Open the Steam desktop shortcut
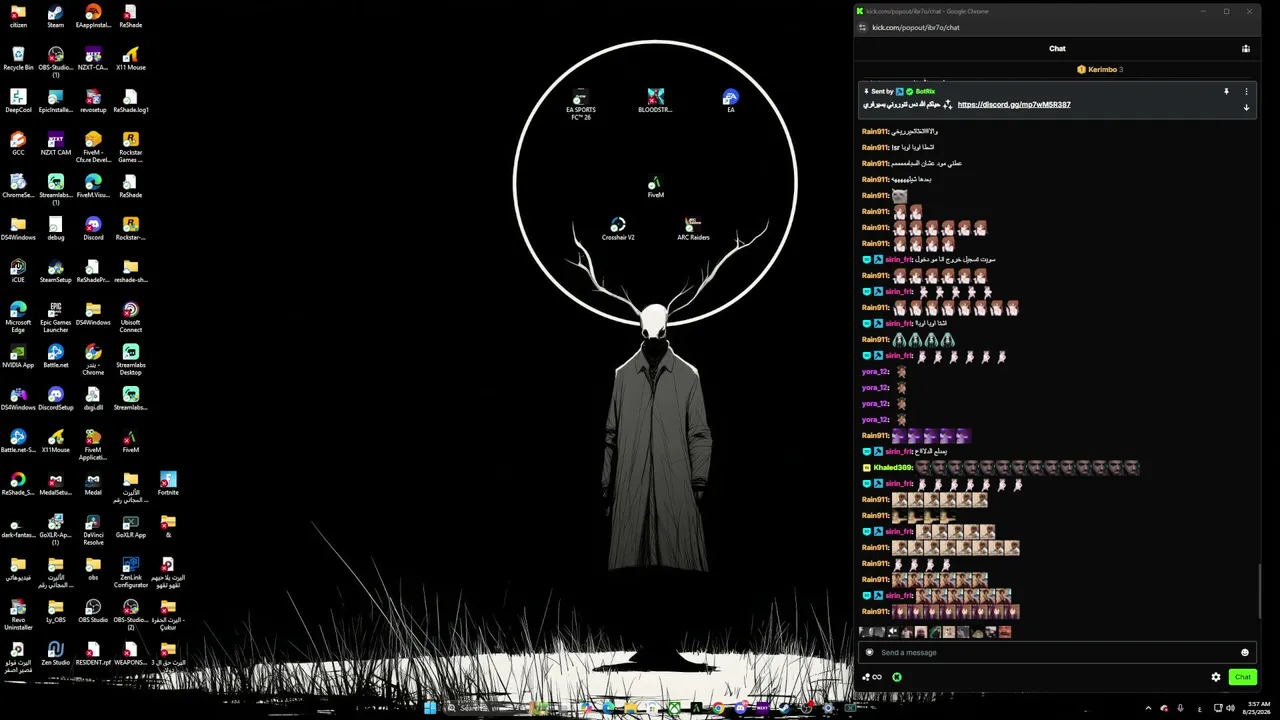Viewport: 1280px width, 720px height. 56,16
